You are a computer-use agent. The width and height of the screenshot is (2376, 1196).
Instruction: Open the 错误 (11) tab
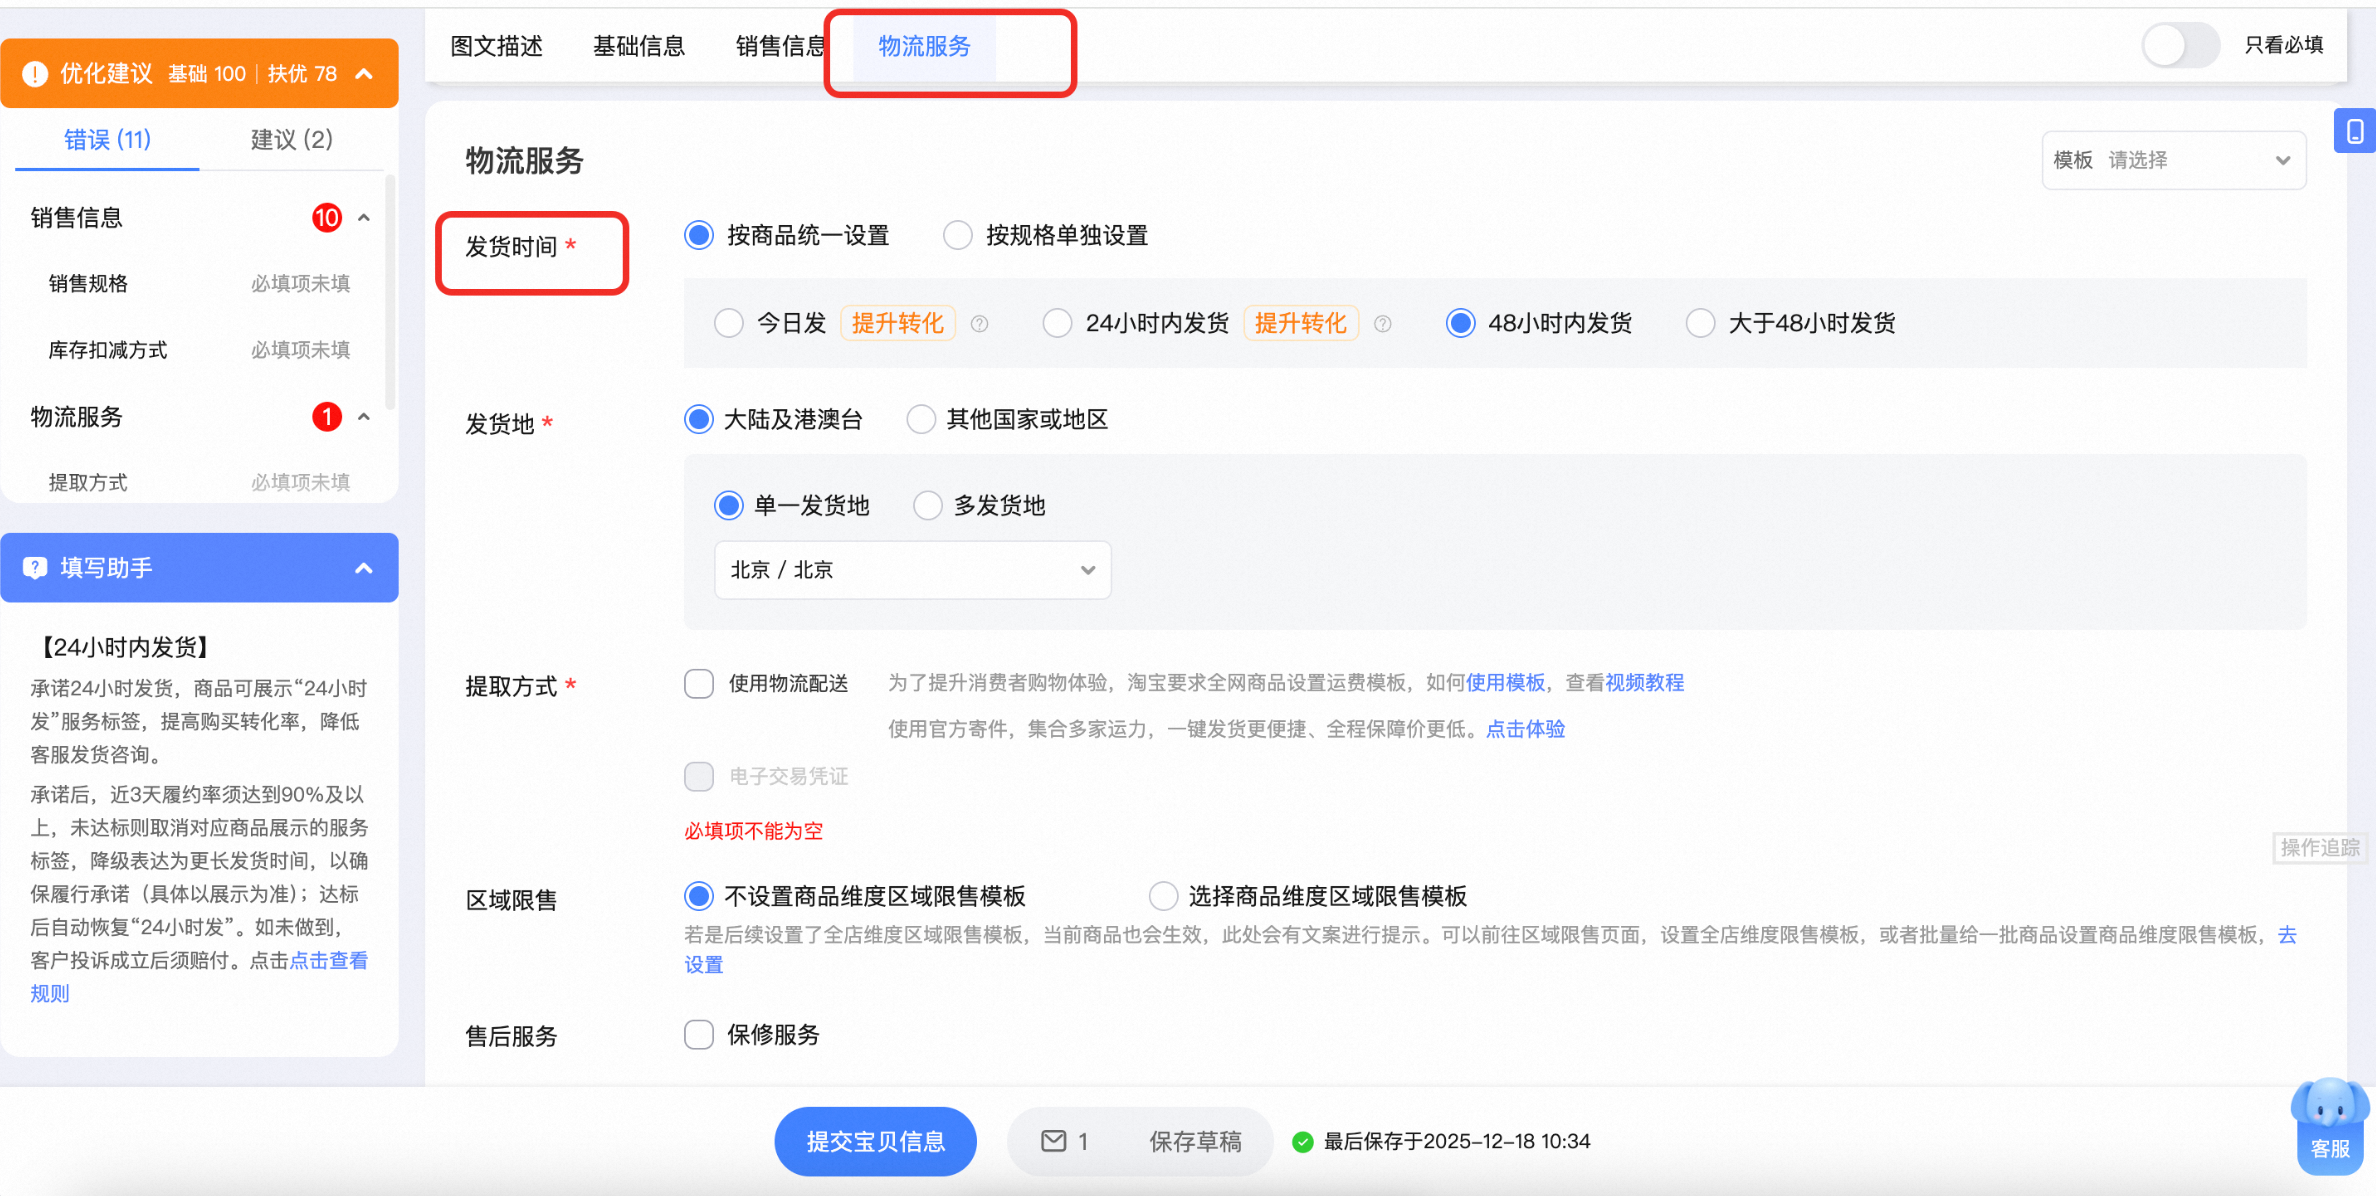(108, 140)
